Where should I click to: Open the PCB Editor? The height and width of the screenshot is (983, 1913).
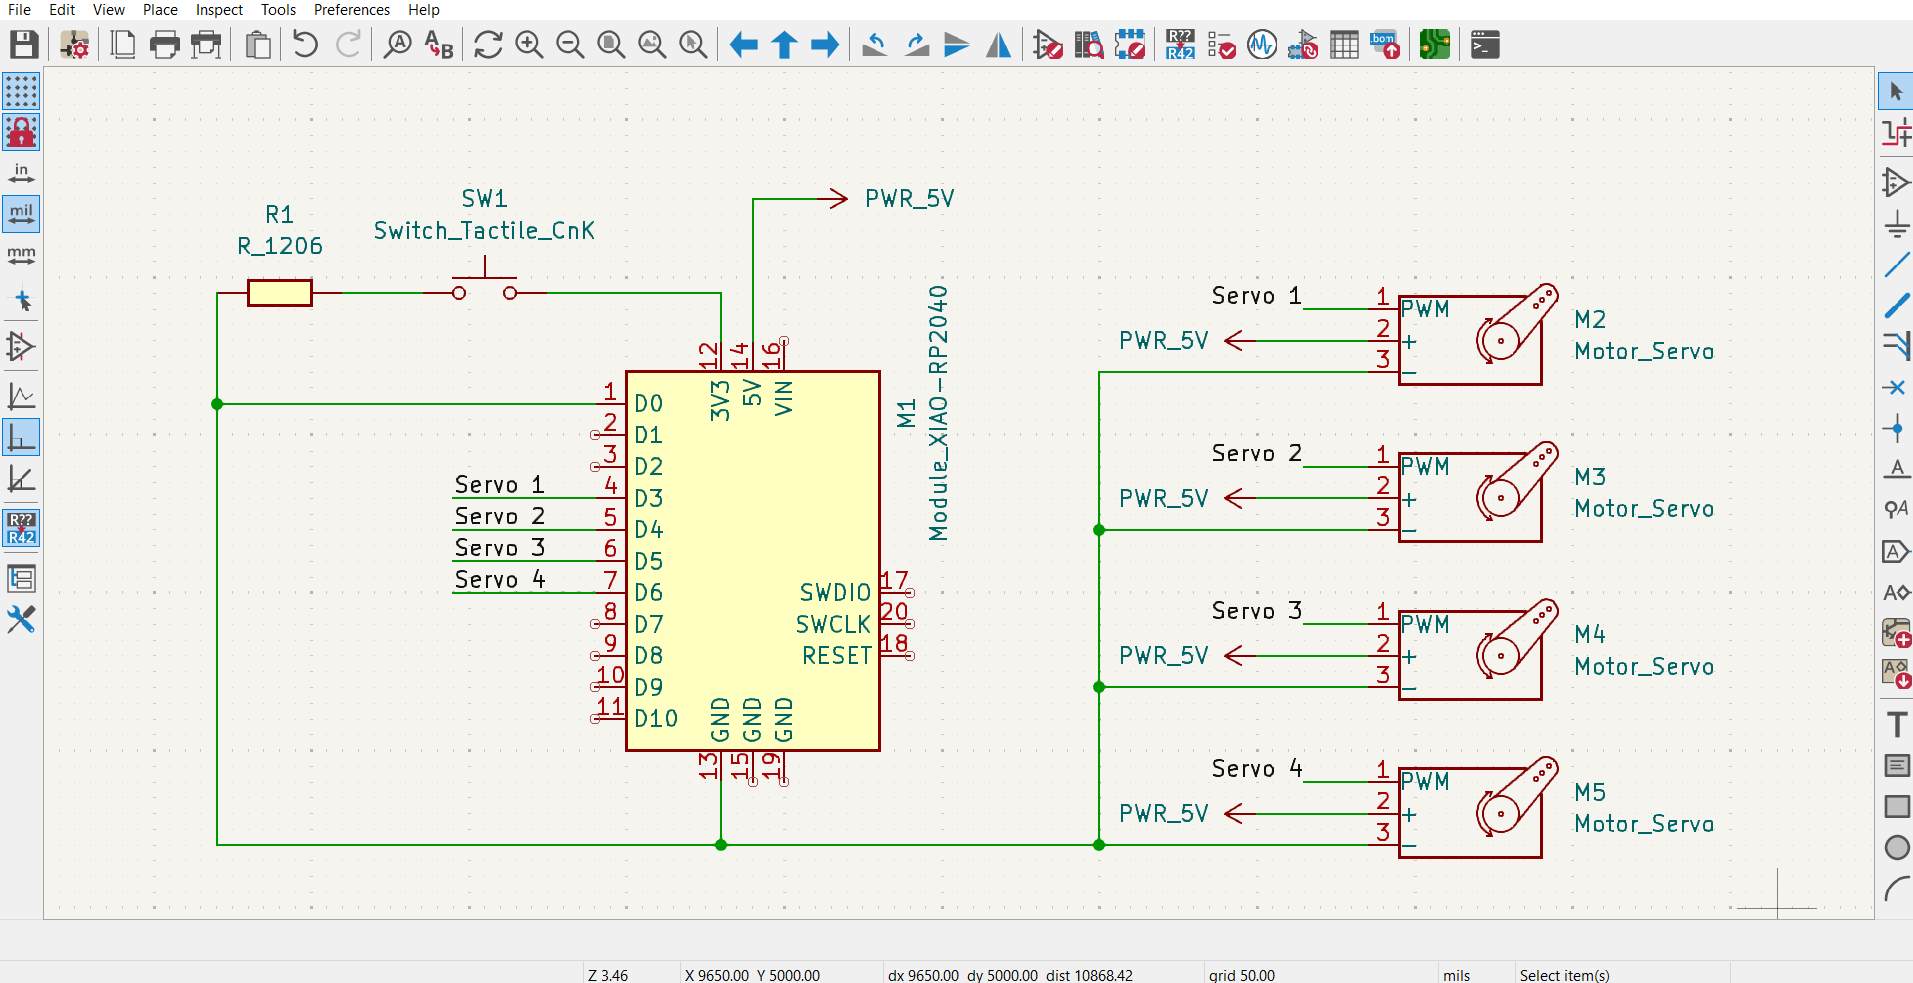[x=1435, y=45]
